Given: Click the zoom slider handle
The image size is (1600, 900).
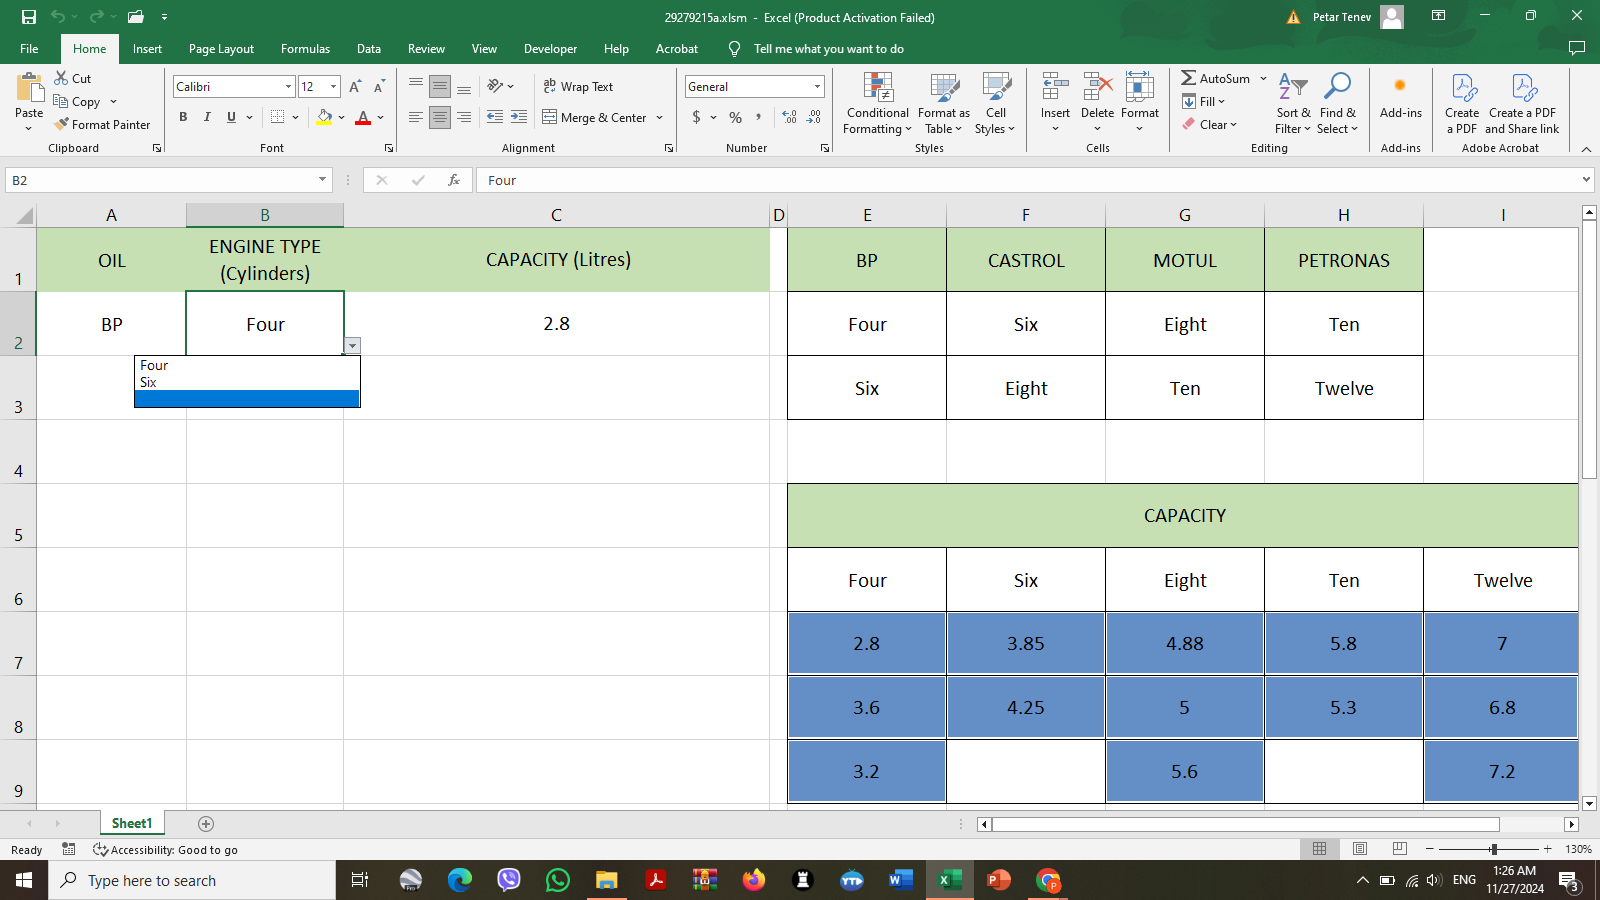Looking at the screenshot, I should pyautogui.click(x=1493, y=849).
